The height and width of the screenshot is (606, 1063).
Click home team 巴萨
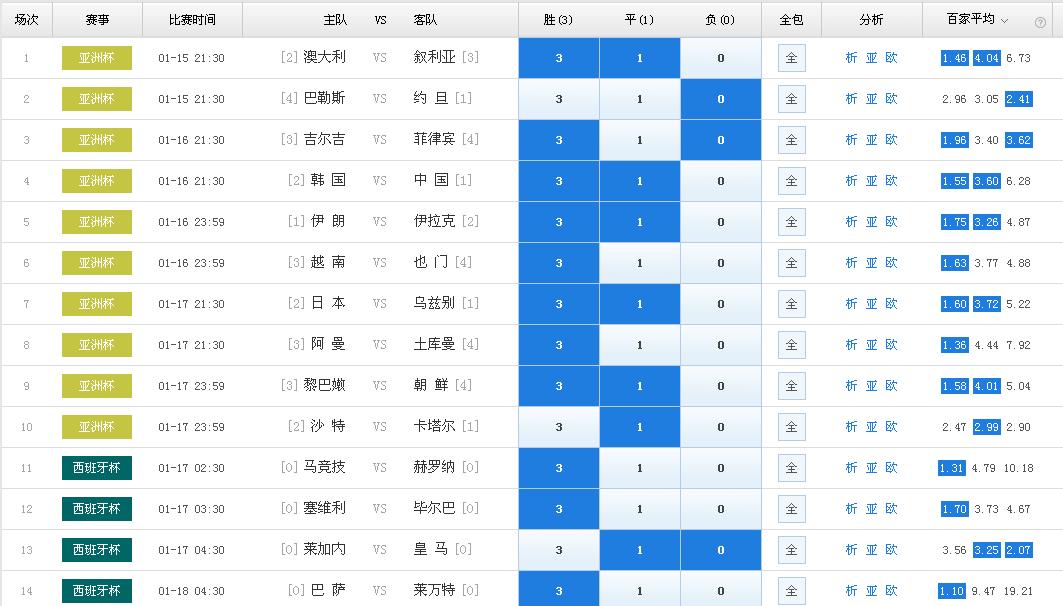(x=328, y=590)
